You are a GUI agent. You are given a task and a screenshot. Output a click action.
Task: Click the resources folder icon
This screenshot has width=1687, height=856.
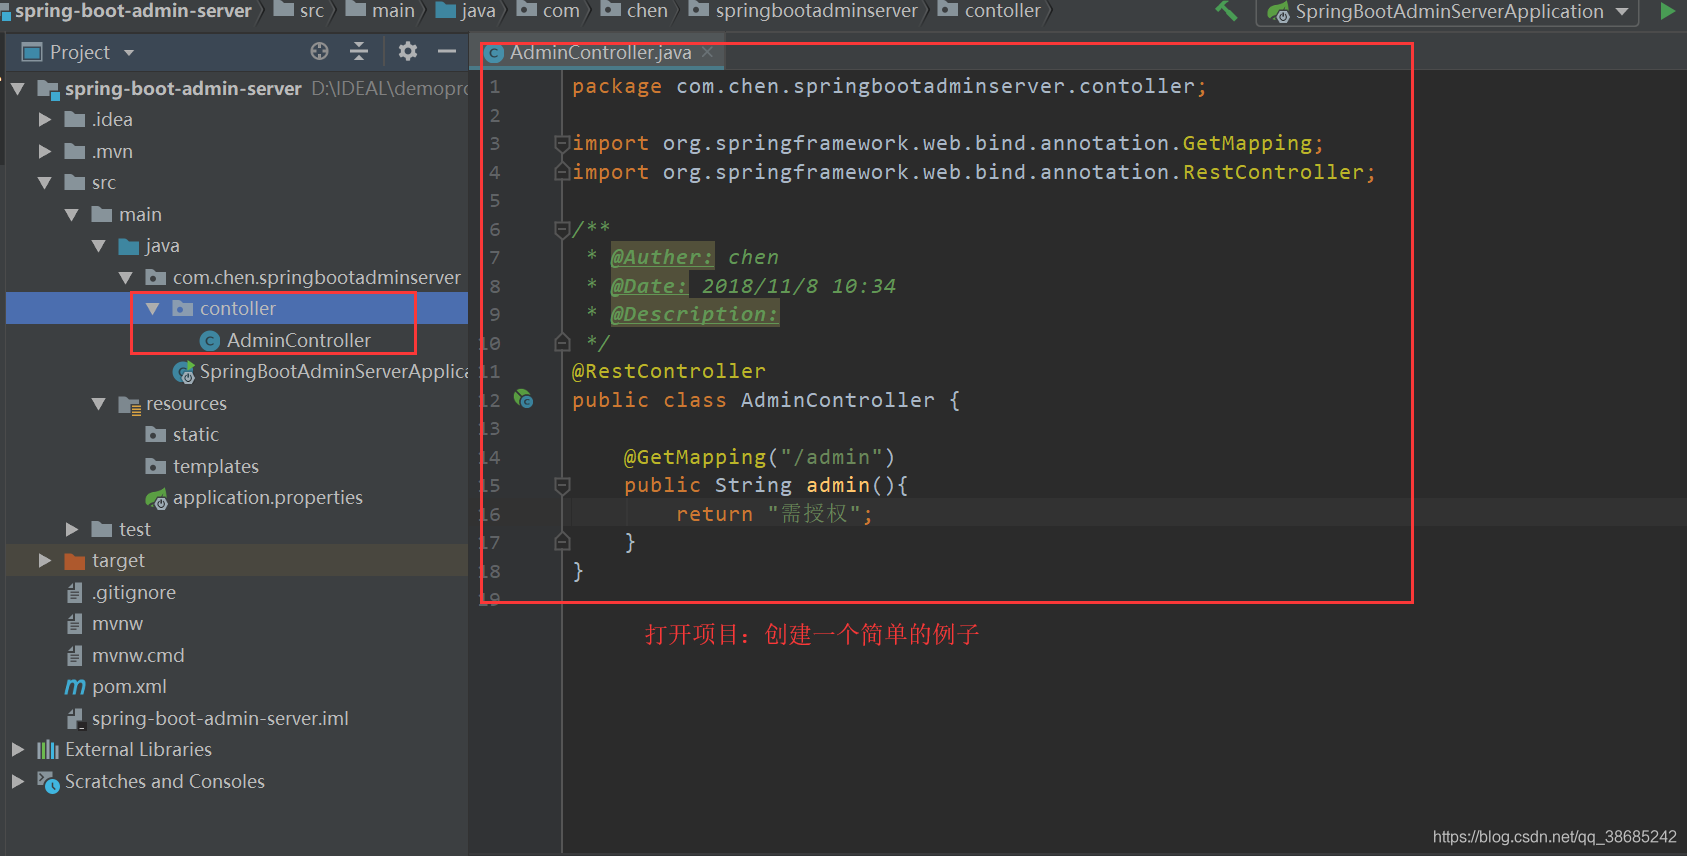(x=129, y=405)
